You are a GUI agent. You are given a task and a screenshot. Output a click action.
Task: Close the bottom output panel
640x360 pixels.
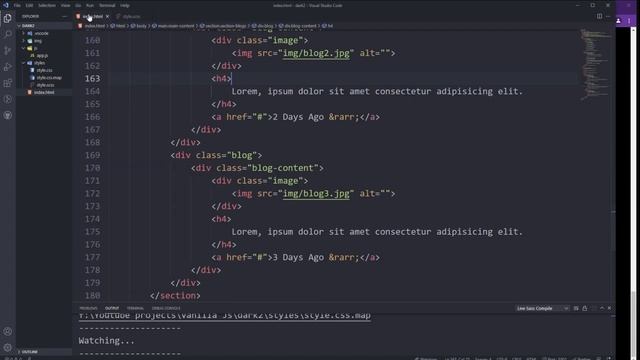pos(609,308)
